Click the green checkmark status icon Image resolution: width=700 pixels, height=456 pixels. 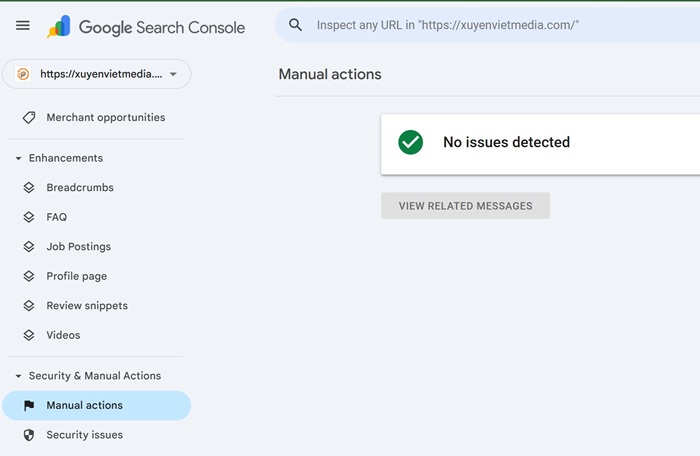click(x=410, y=142)
